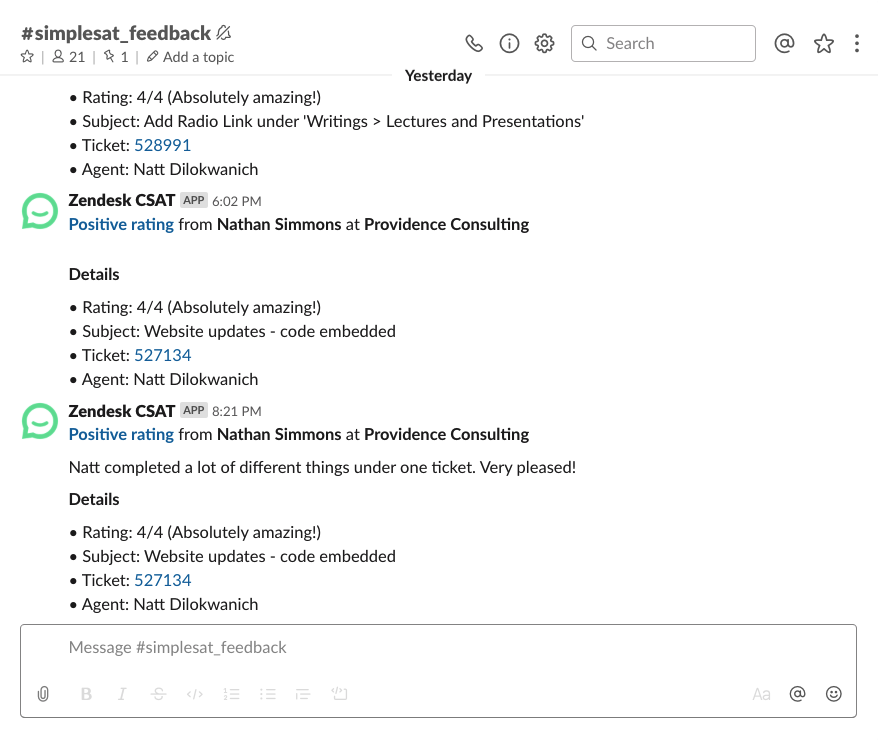Click Zendesk CSAT sender name at 8:21 PM
This screenshot has width=878, height=741.
coord(122,411)
